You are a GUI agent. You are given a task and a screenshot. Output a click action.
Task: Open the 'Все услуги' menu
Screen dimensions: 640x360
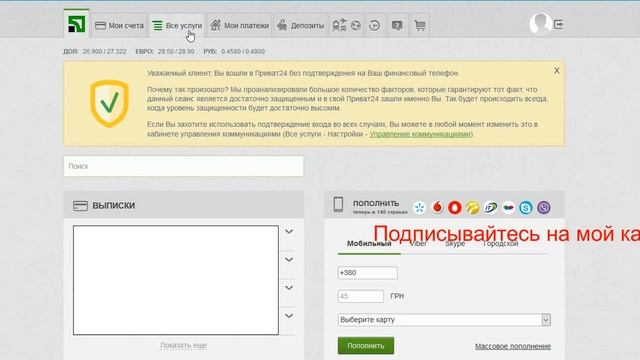(x=177, y=26)
